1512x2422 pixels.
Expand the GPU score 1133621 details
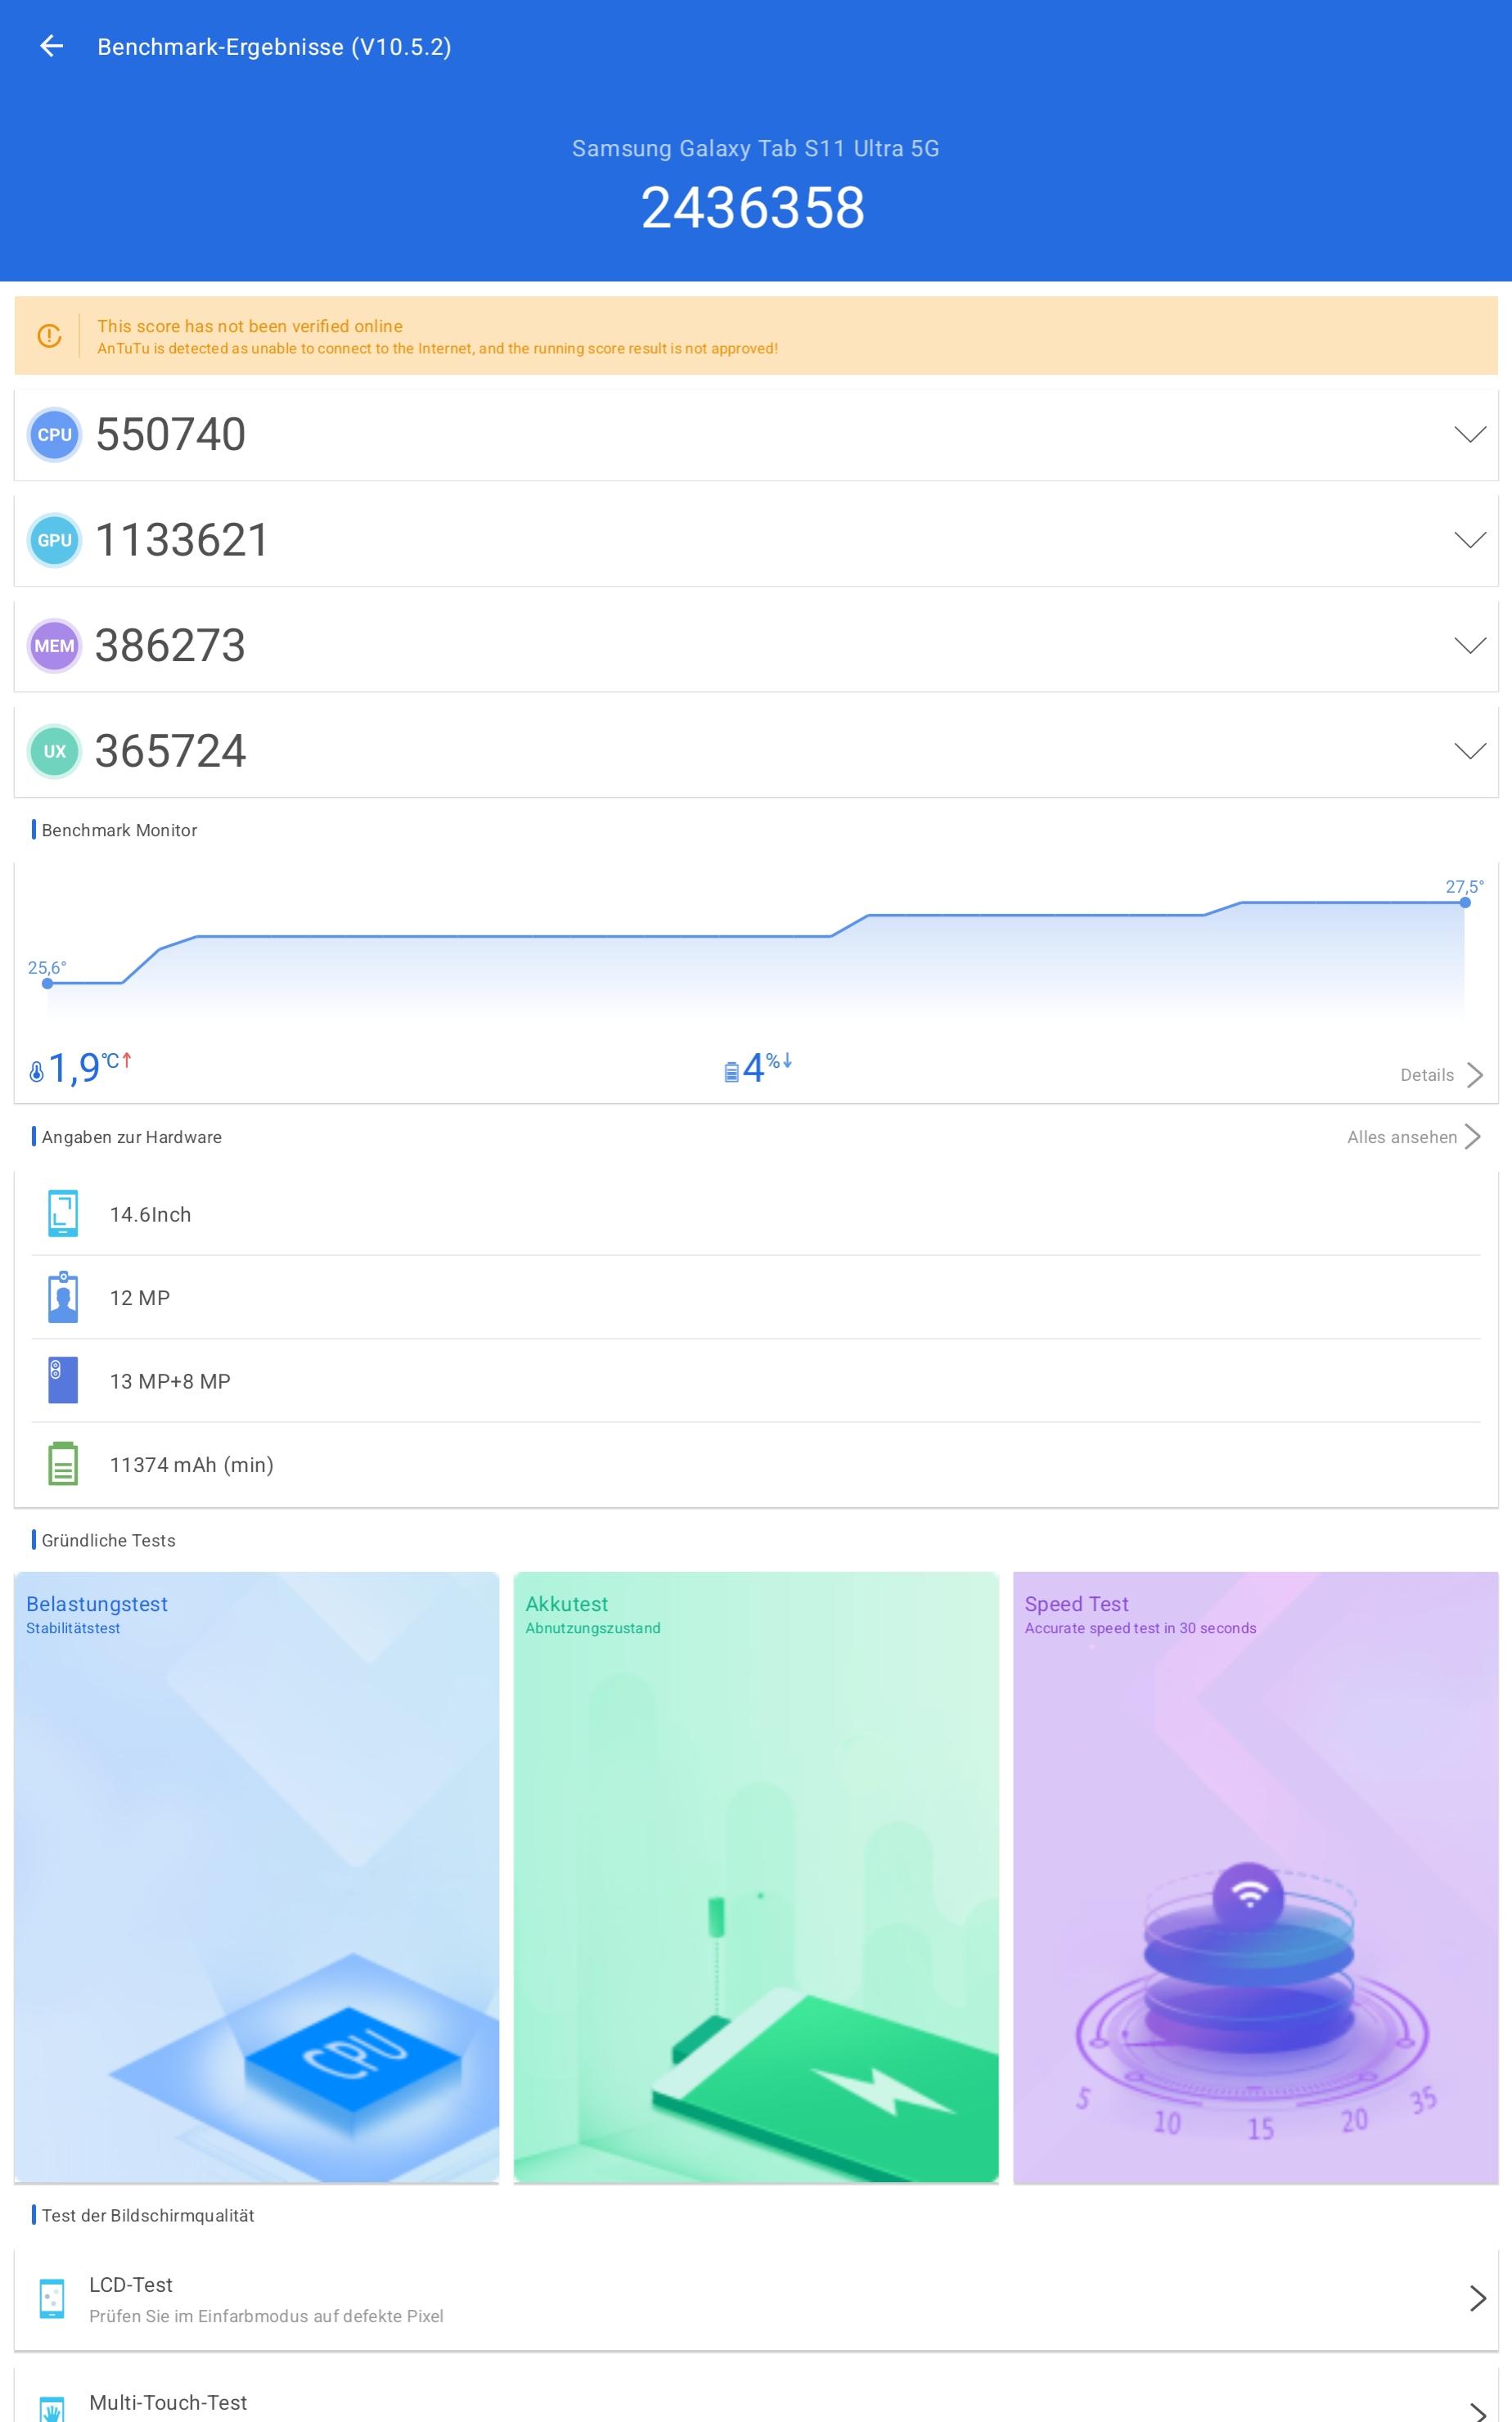tap(1469, 540)
